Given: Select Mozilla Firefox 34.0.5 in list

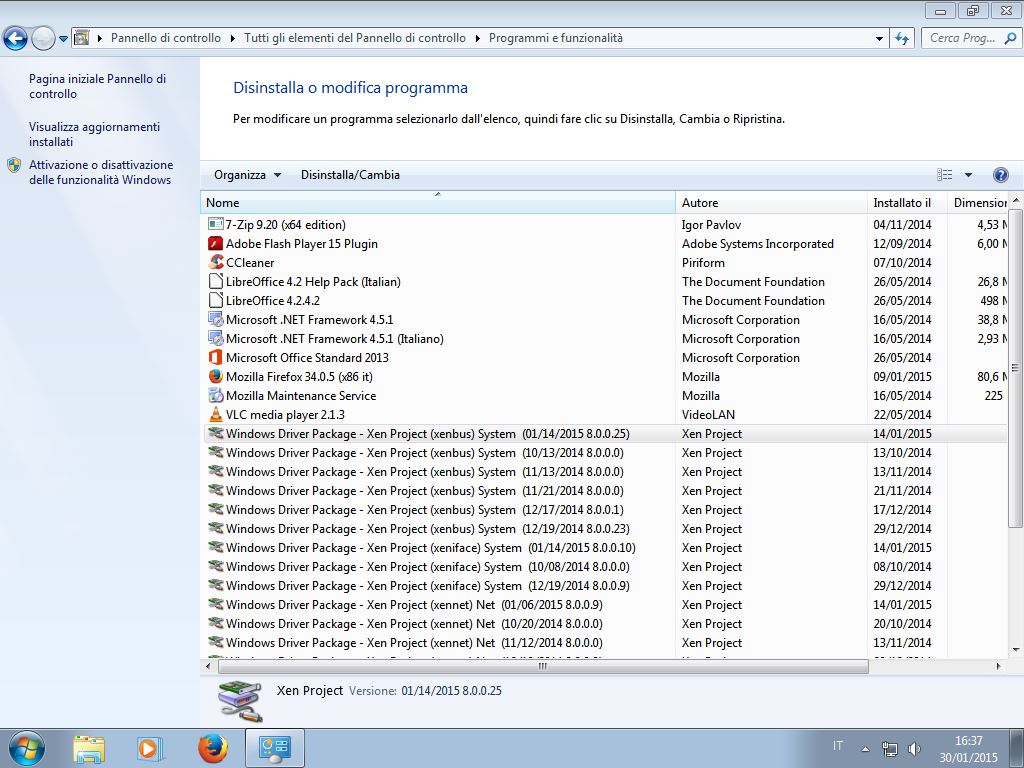Looking at the screenshot, I should click(x=299, y=377).
